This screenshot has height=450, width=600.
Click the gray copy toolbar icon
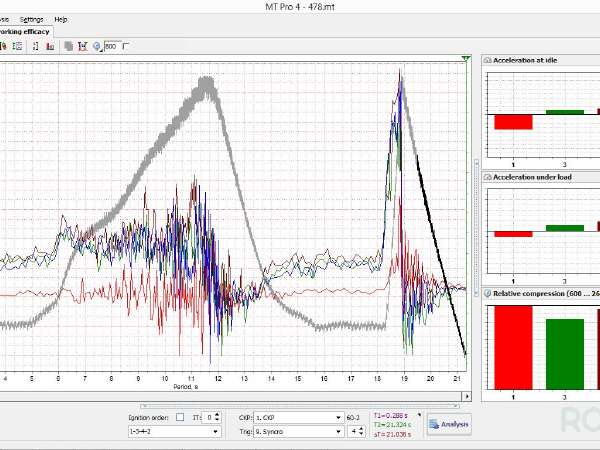[68, 46]
